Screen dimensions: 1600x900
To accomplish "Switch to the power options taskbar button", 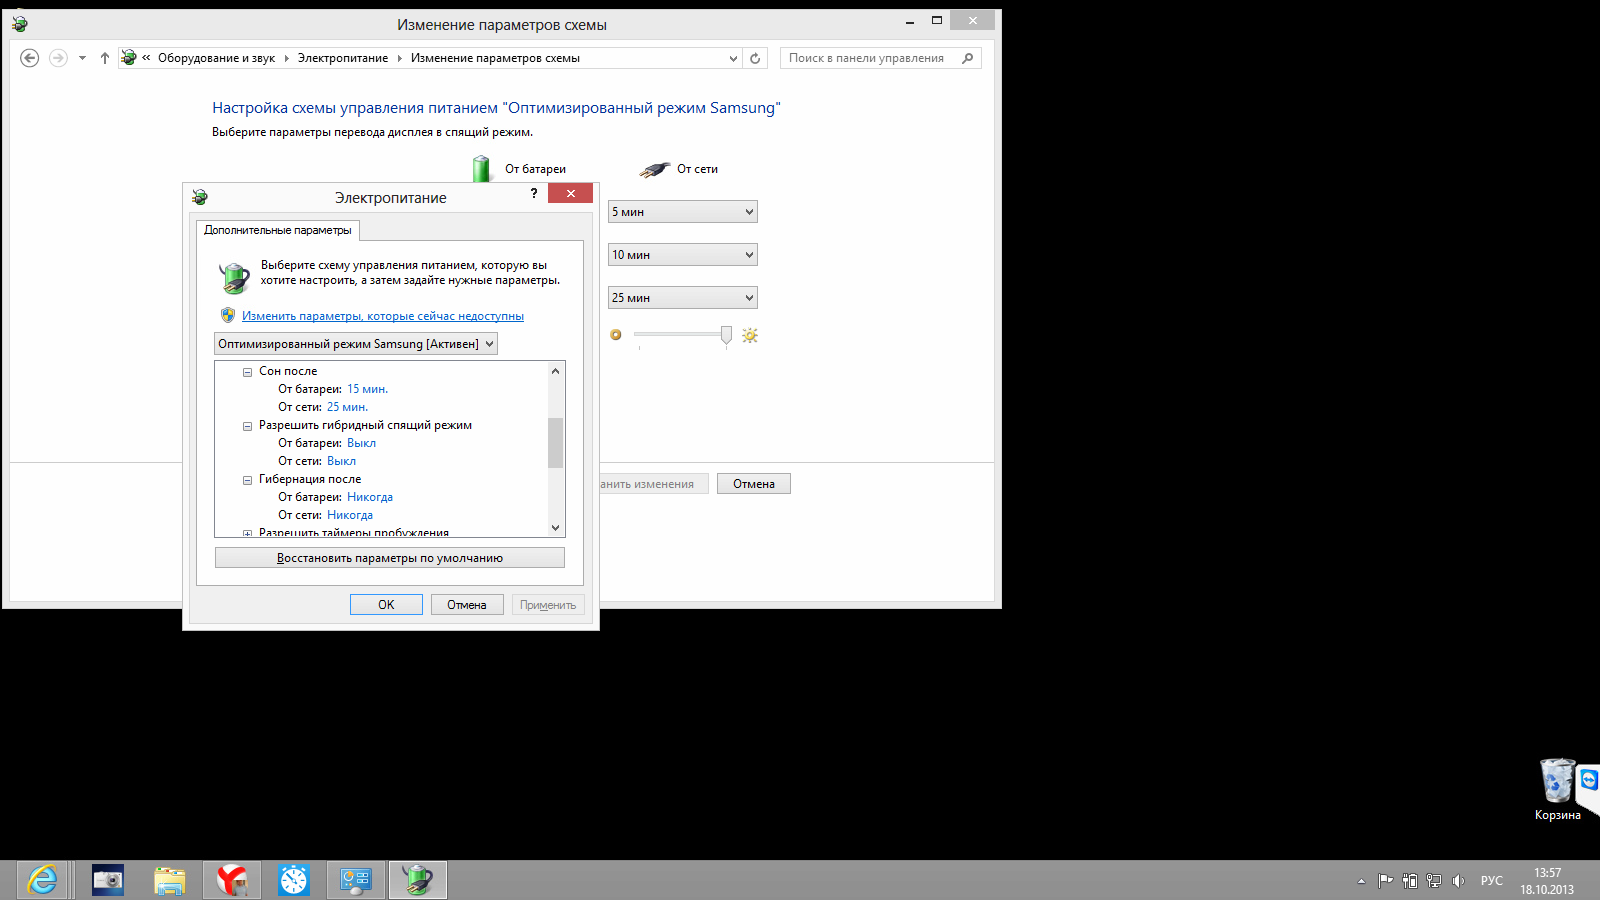I will (418, 880).
